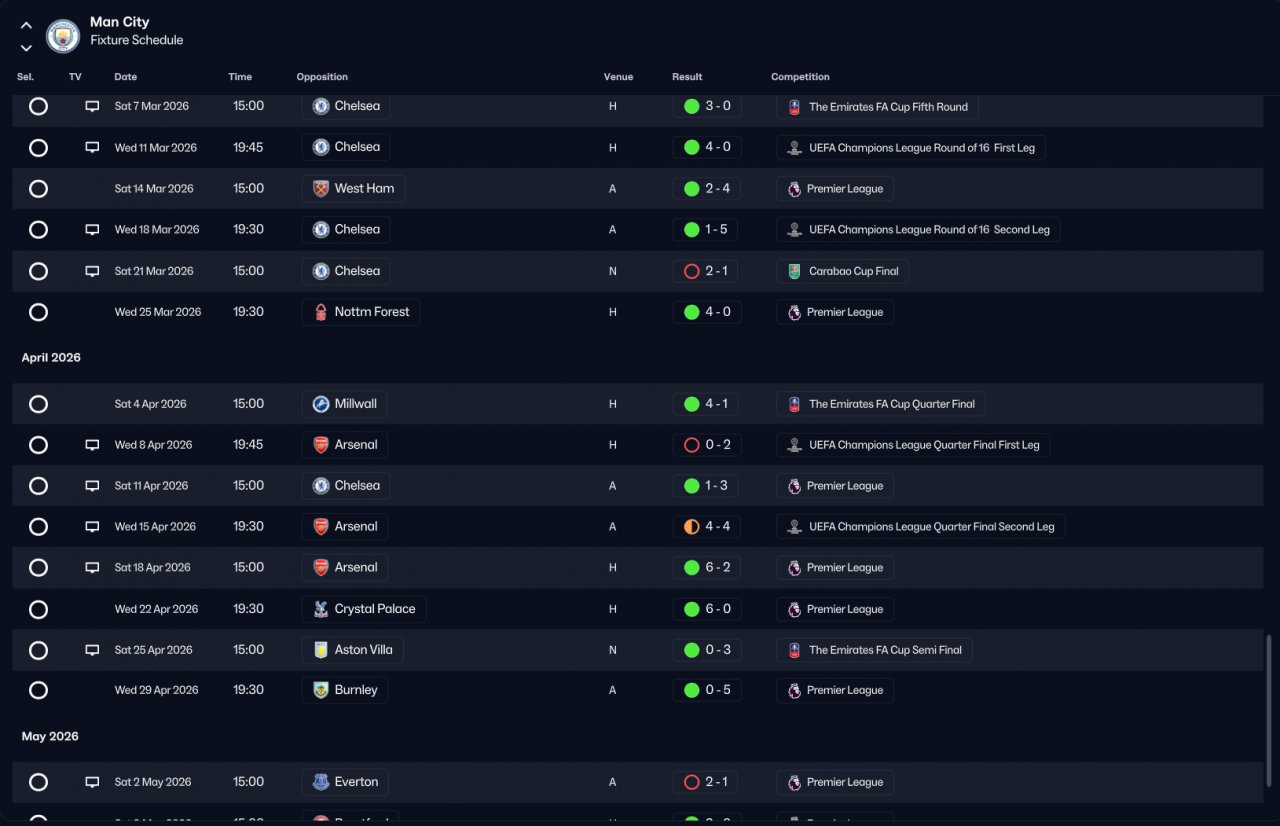The height and width of the screenshot is (826, 1280).
Task: Click the Man City club badge
Action: click(63, 37)
